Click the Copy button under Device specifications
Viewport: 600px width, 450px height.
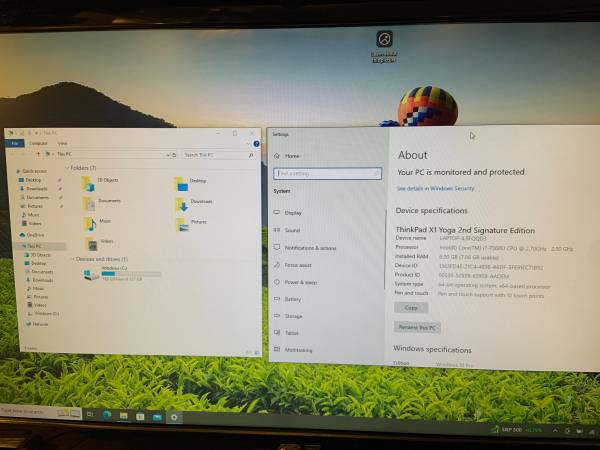click(411, 308)
